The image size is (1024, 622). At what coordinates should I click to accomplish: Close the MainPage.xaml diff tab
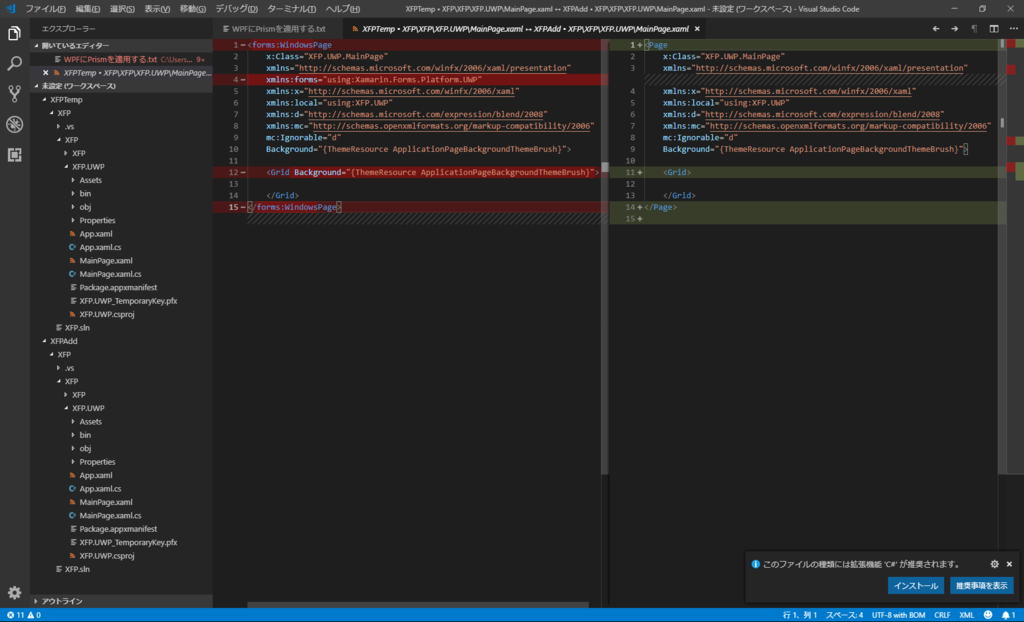(x=697, y=29)
